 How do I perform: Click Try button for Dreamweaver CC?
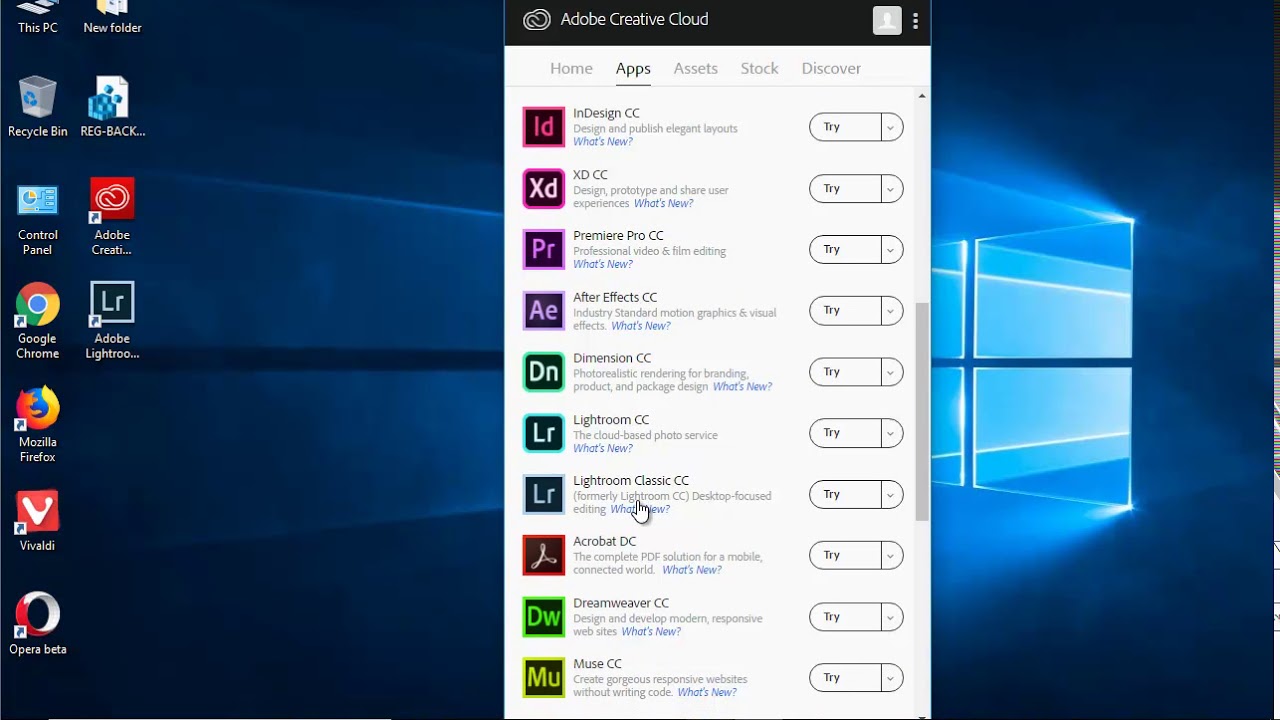(845, 617)
